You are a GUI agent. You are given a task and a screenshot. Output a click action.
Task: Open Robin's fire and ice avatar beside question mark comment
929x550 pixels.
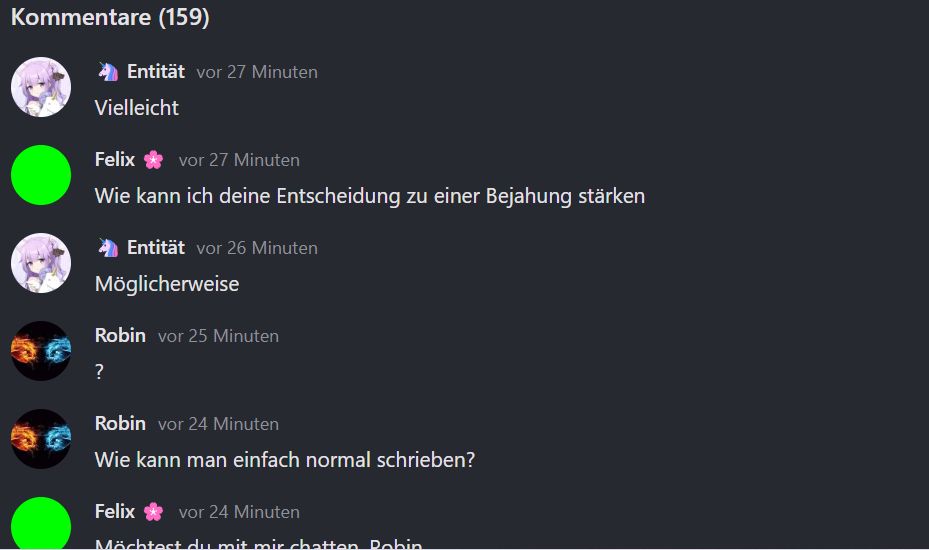tap(41, 351)
